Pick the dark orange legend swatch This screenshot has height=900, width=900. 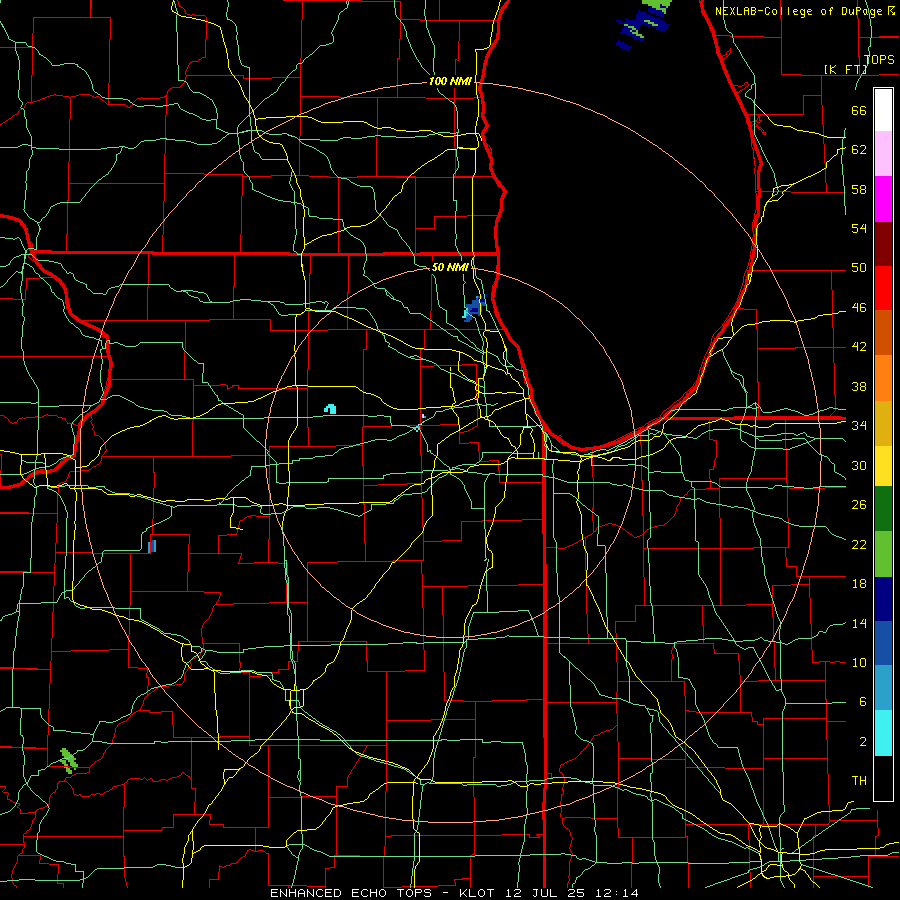pos(883,332)
